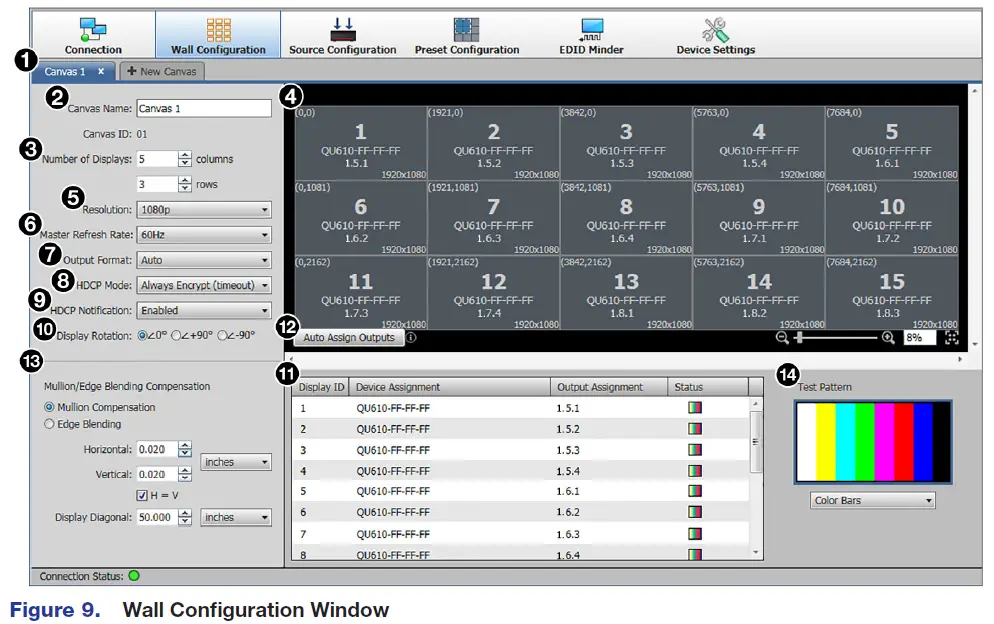Select the Edge Blending radio button

[x=48, y=423]
